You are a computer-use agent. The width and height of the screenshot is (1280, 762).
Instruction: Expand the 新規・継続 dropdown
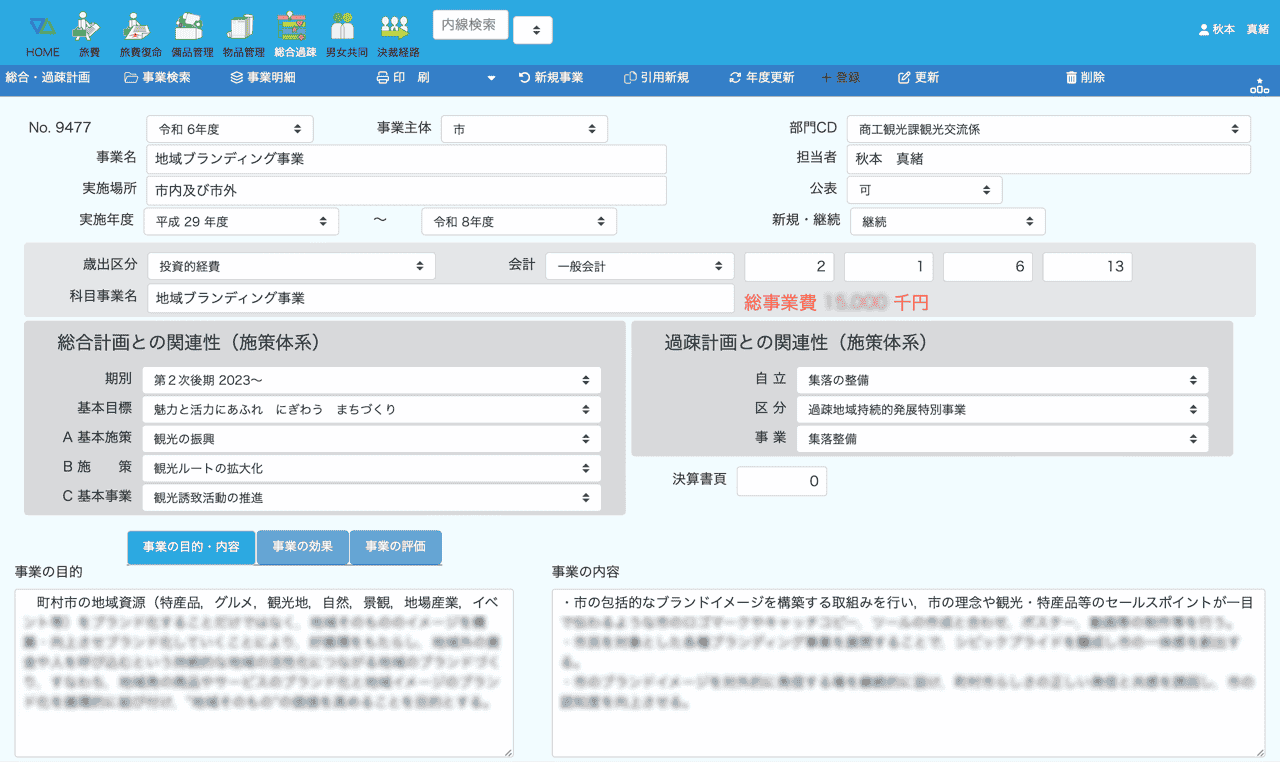(947, 222)
